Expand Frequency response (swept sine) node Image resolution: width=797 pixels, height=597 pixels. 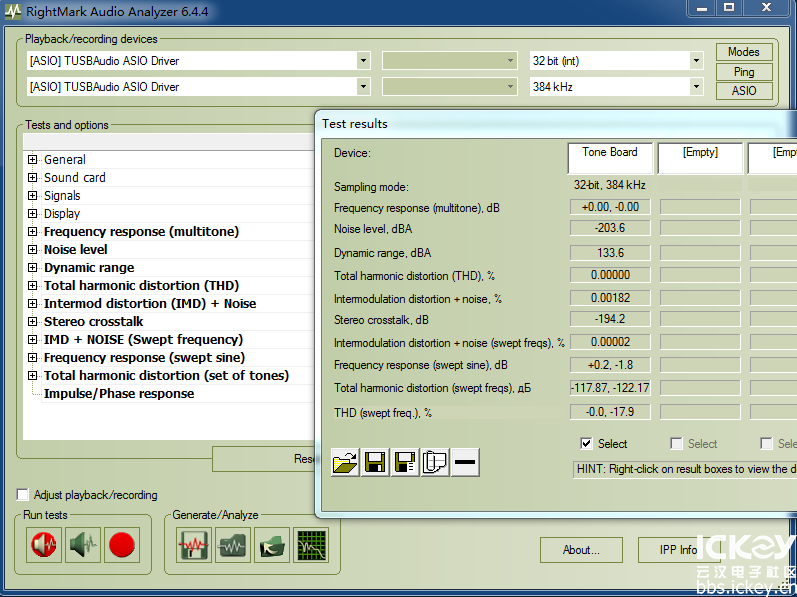[x=33, y=358]
